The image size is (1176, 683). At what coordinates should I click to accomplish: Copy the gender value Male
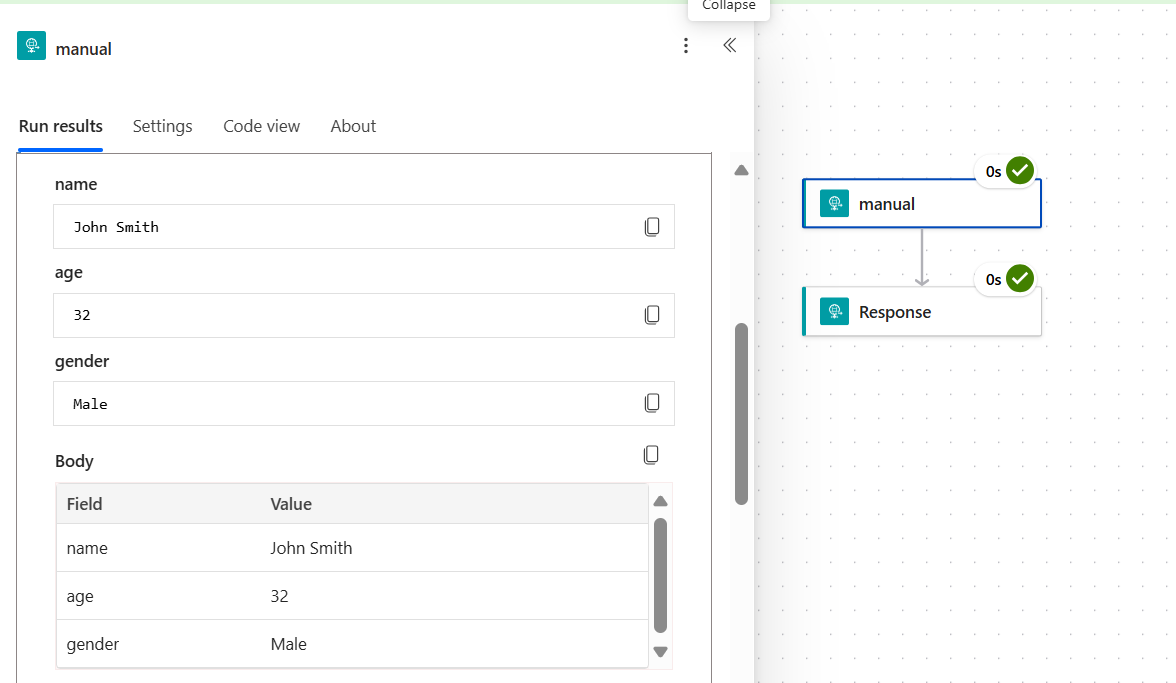652,403
